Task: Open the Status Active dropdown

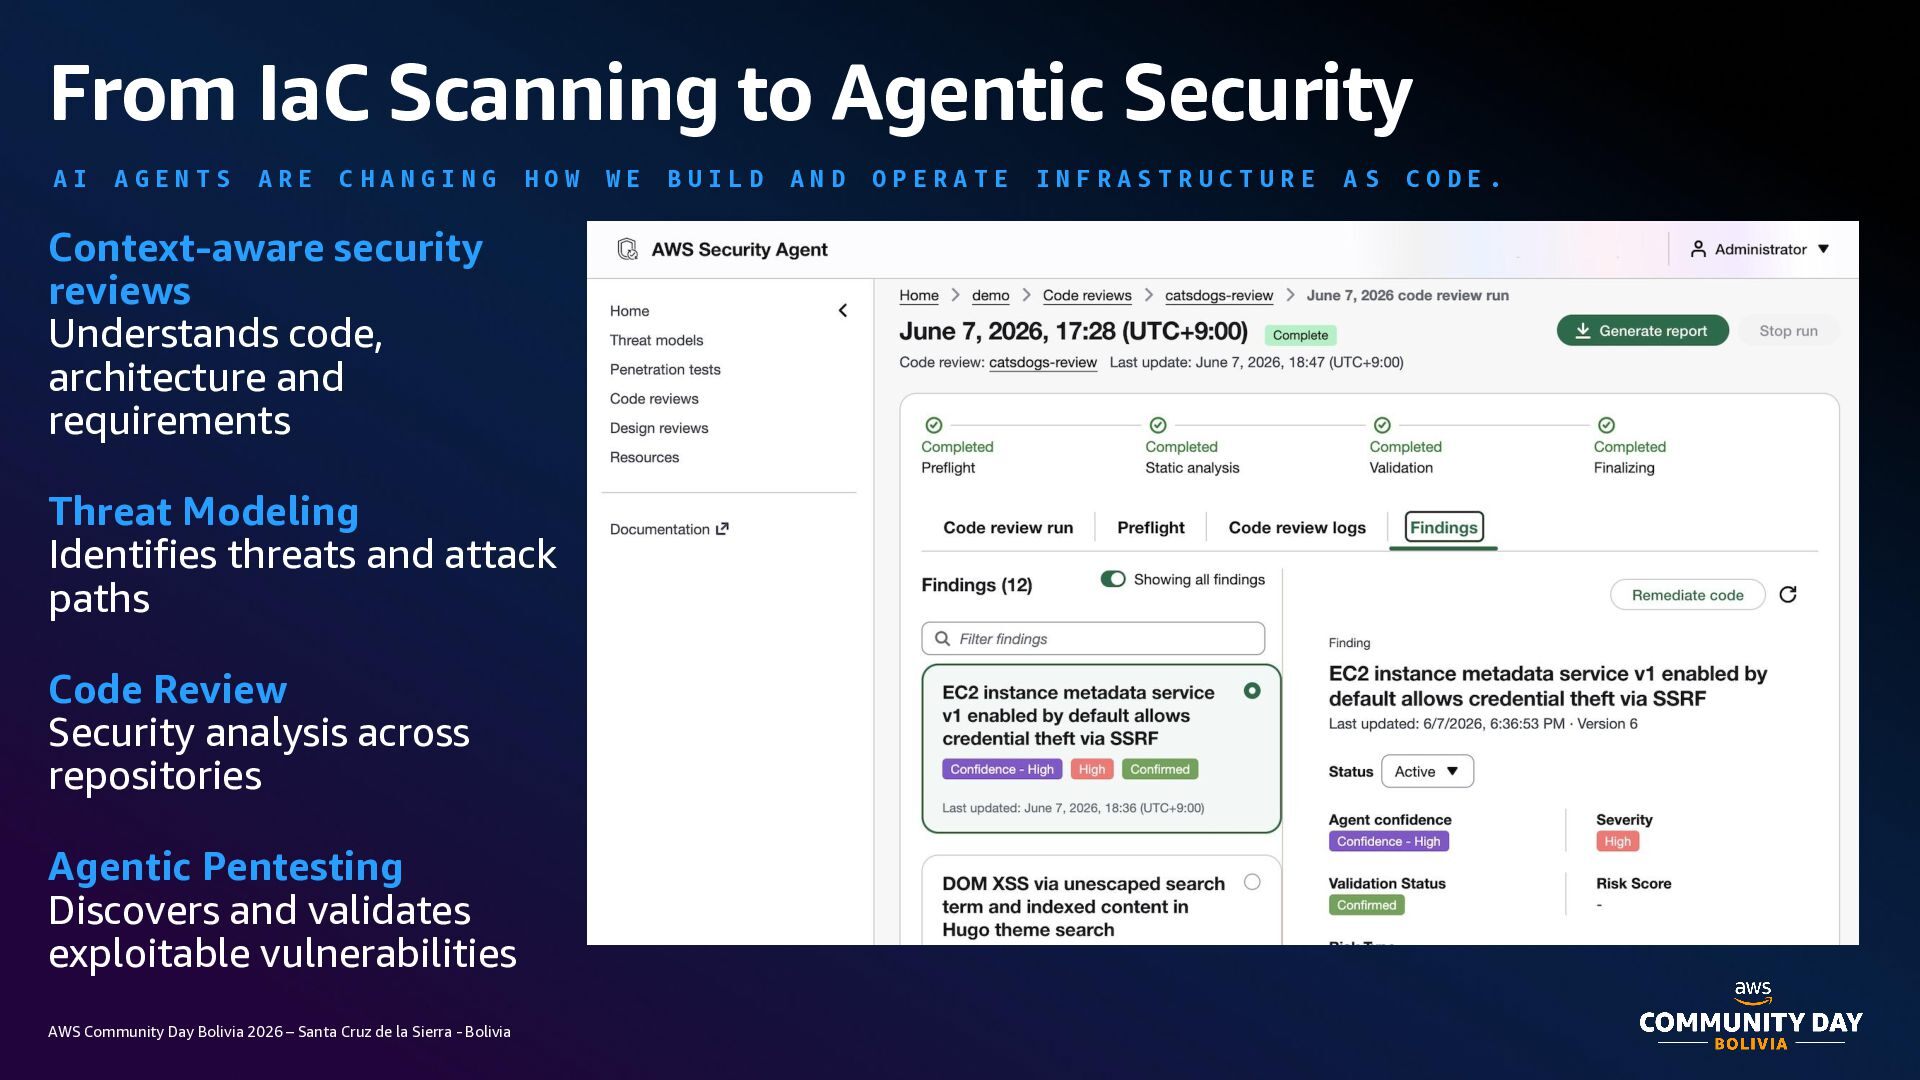Action: tap(1427, 771)
